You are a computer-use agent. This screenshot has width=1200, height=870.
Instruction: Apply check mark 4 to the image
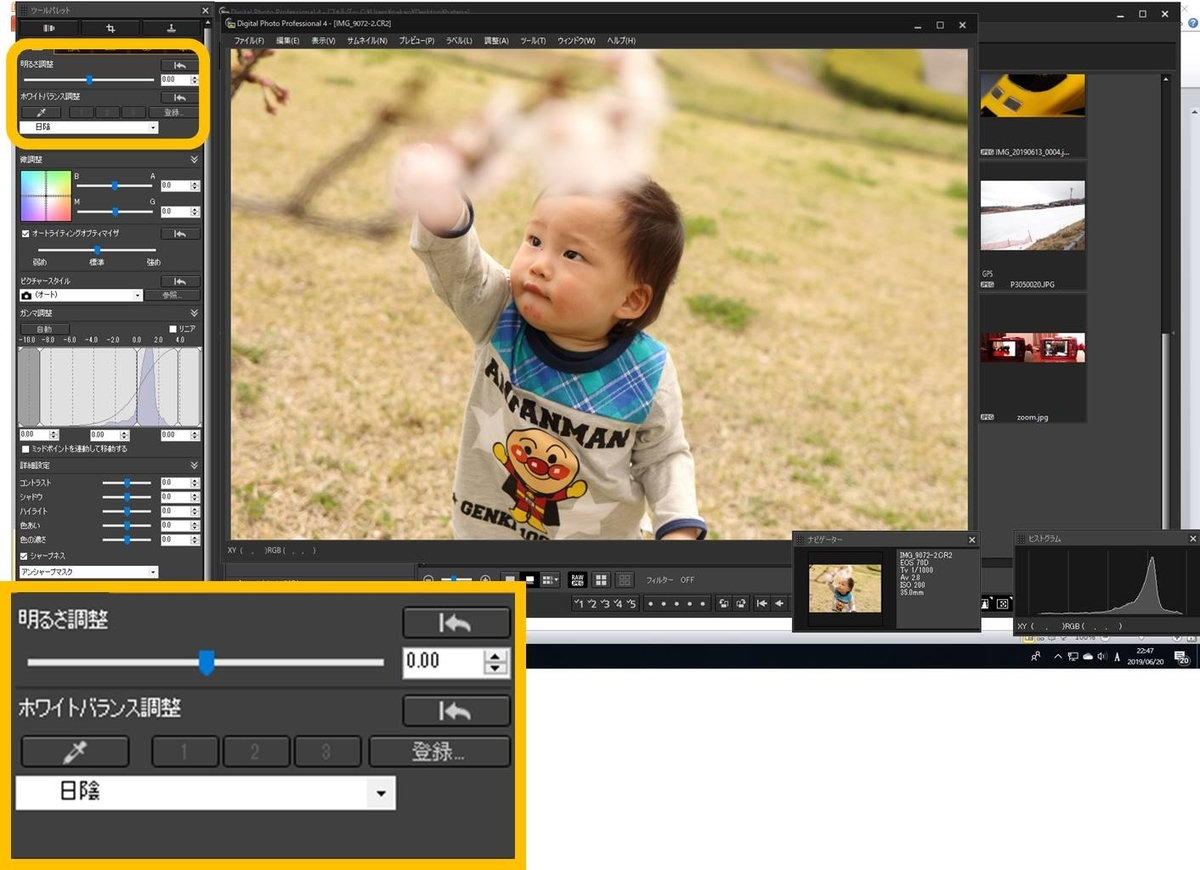[618, 603]
